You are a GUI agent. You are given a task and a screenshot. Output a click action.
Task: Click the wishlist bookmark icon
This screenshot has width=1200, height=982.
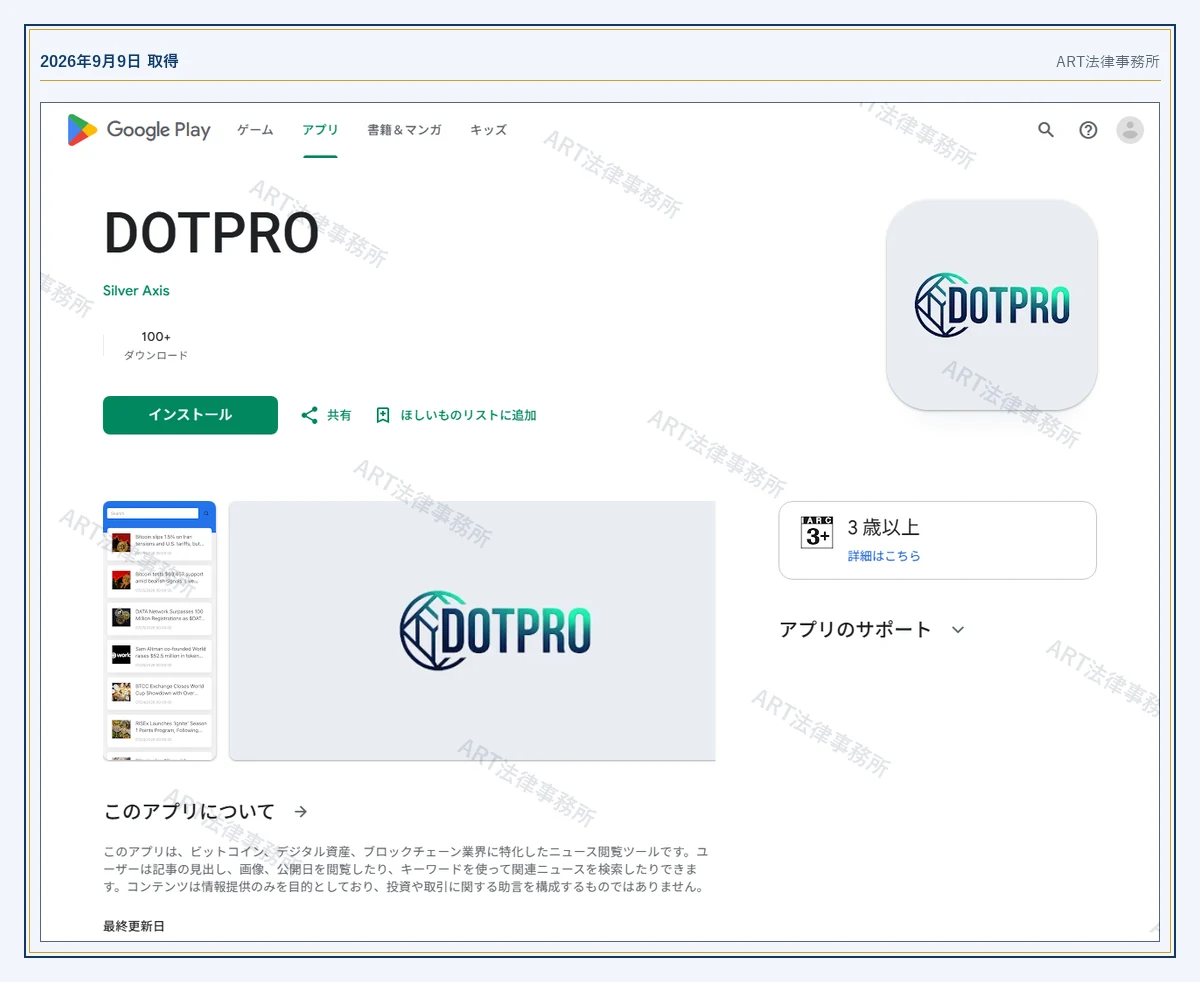(x=383, y=415)
